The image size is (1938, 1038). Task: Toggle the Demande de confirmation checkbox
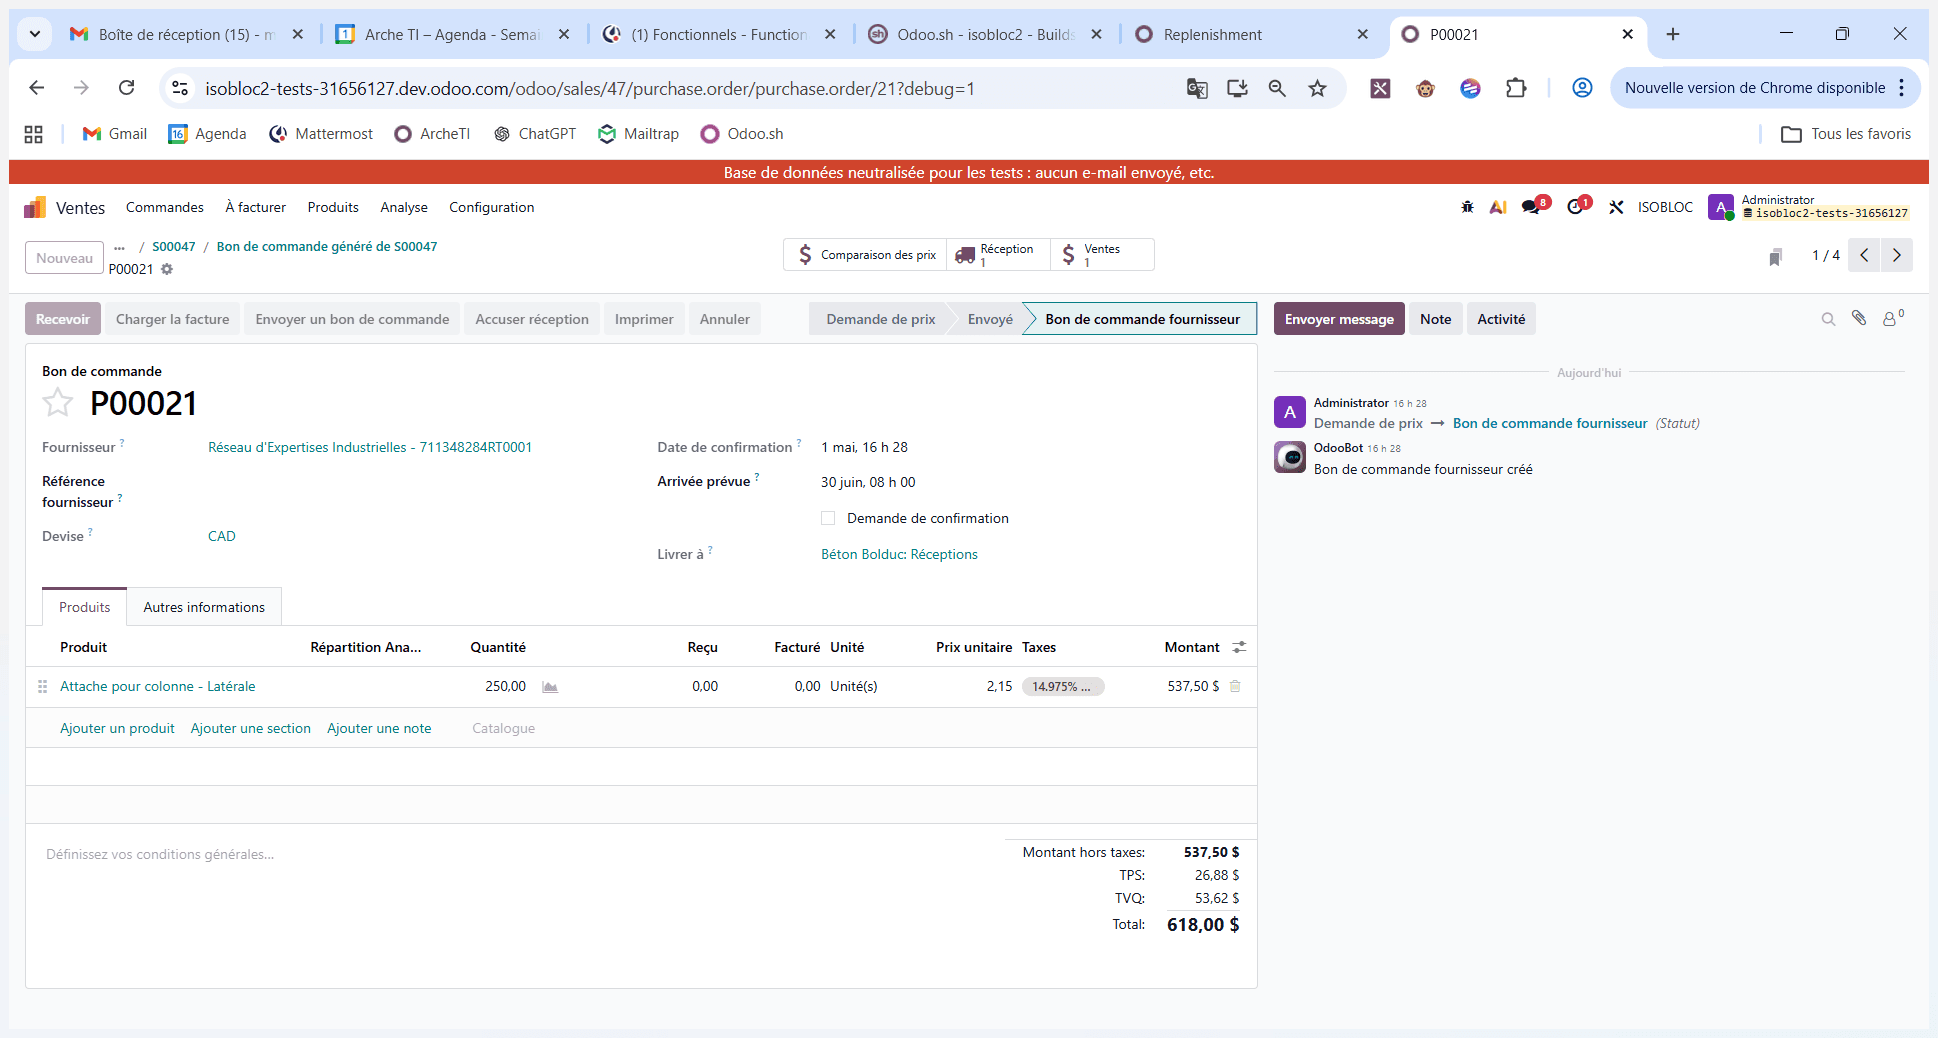point(828,518)
